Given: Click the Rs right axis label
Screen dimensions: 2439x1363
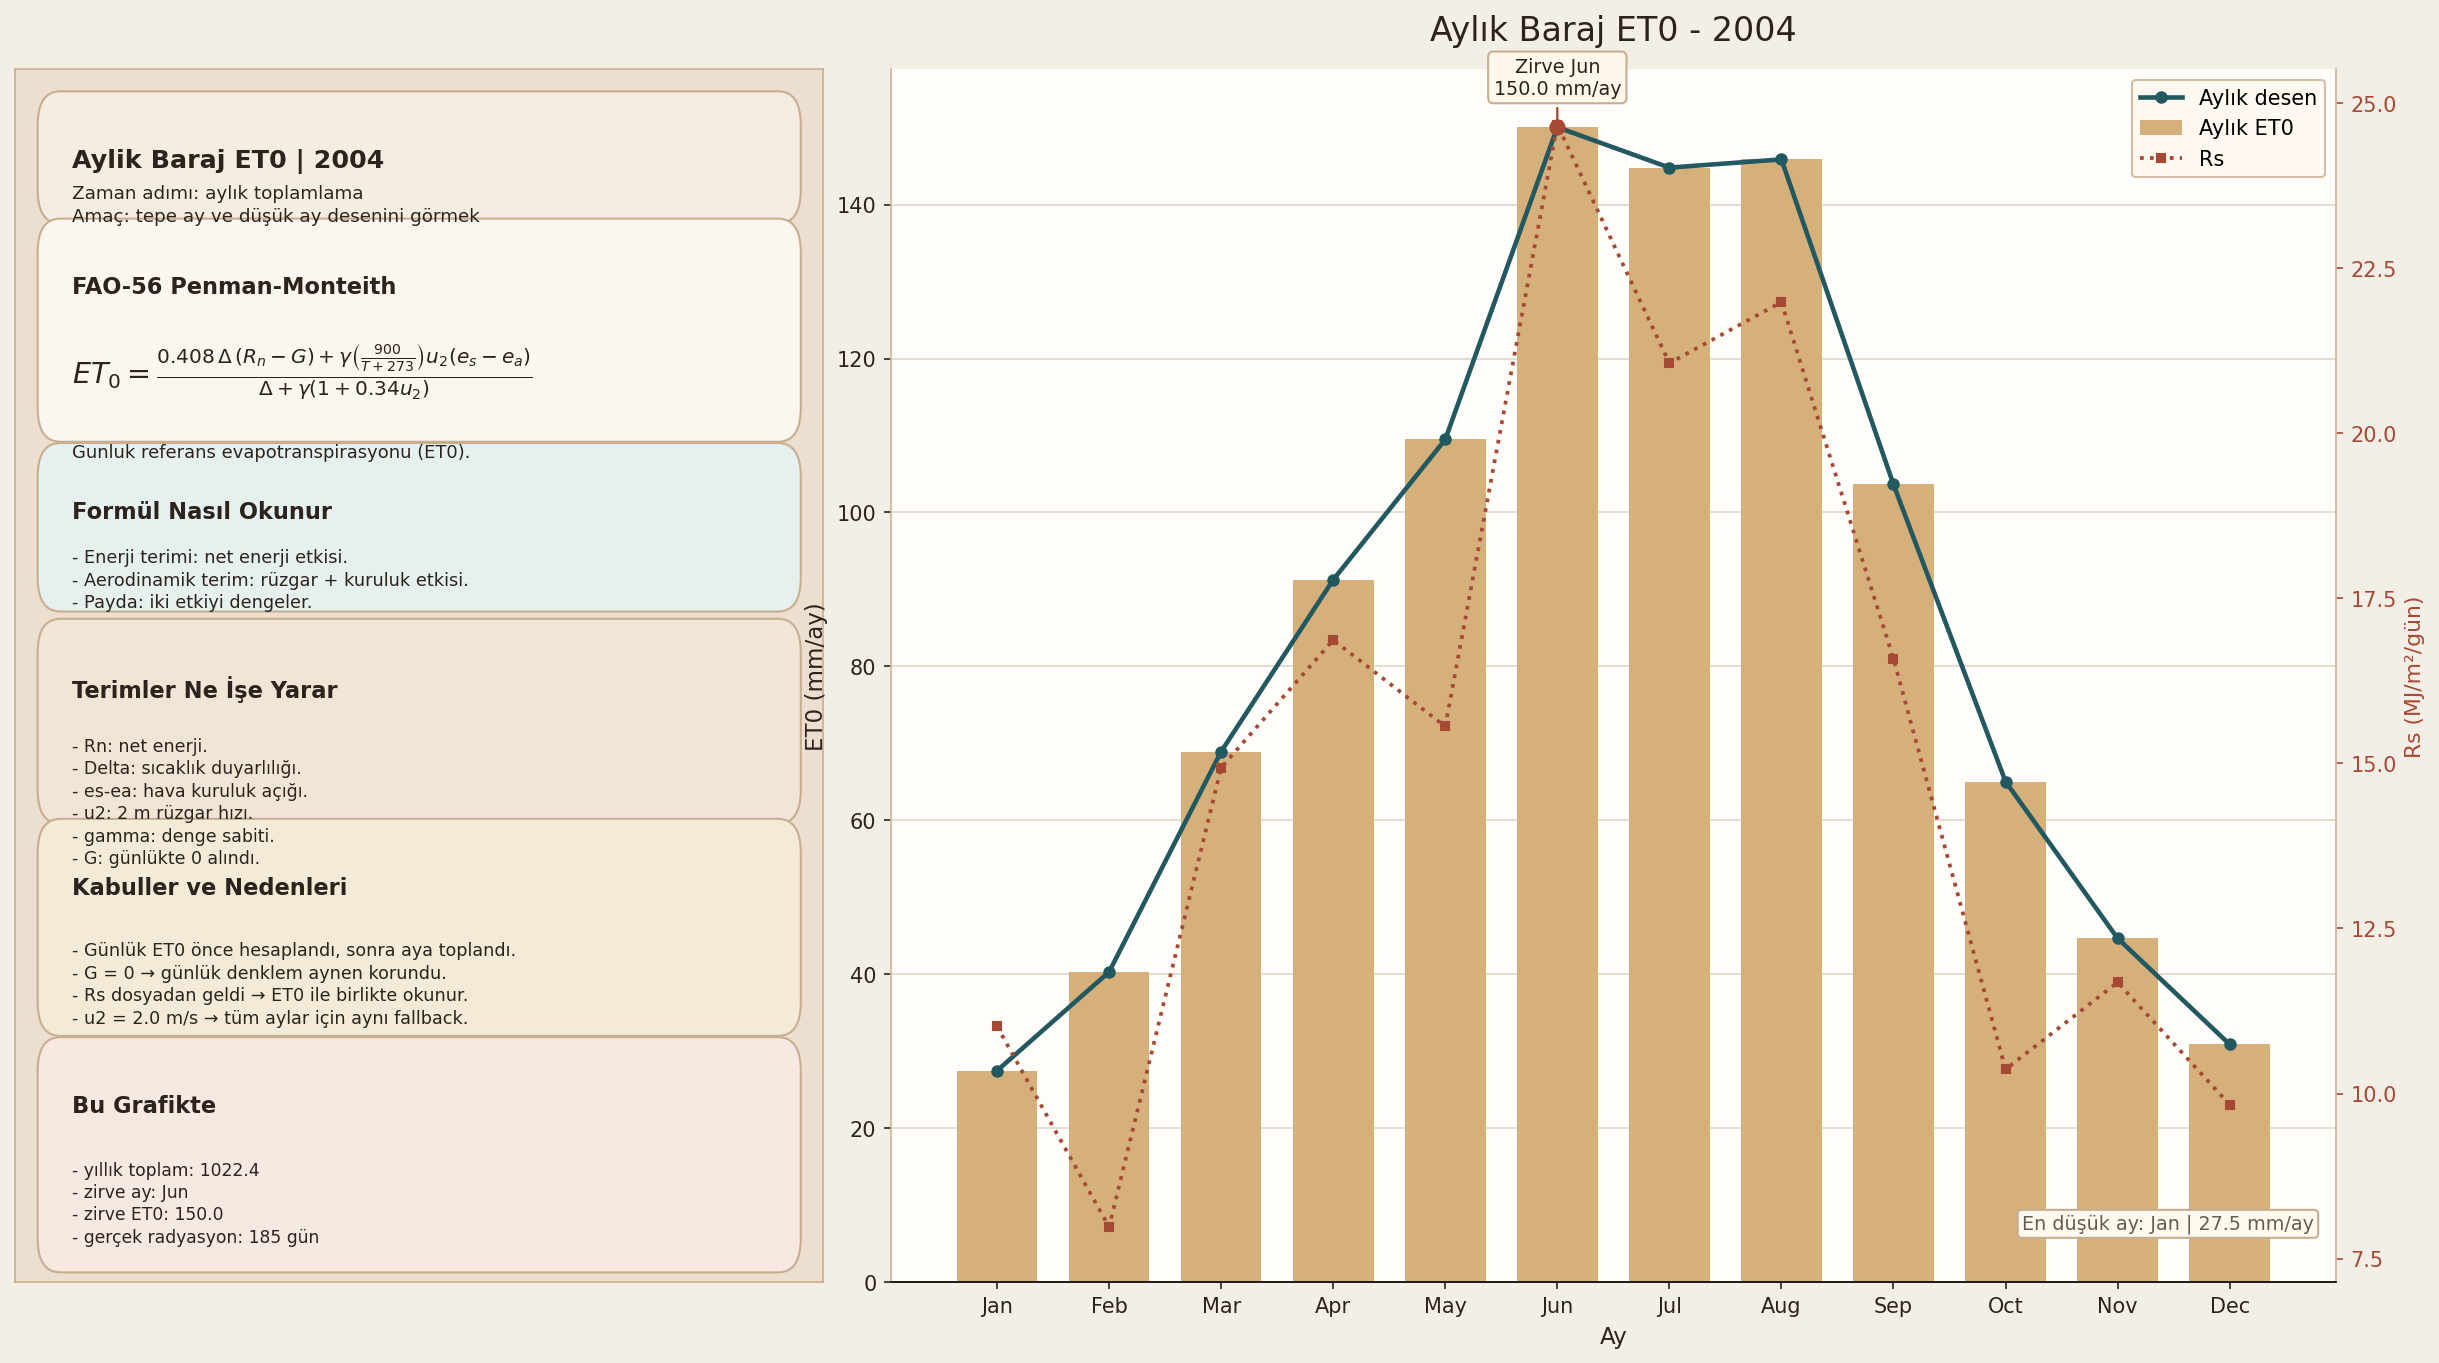Looking at the screenshot, I should click(2413, 677).
